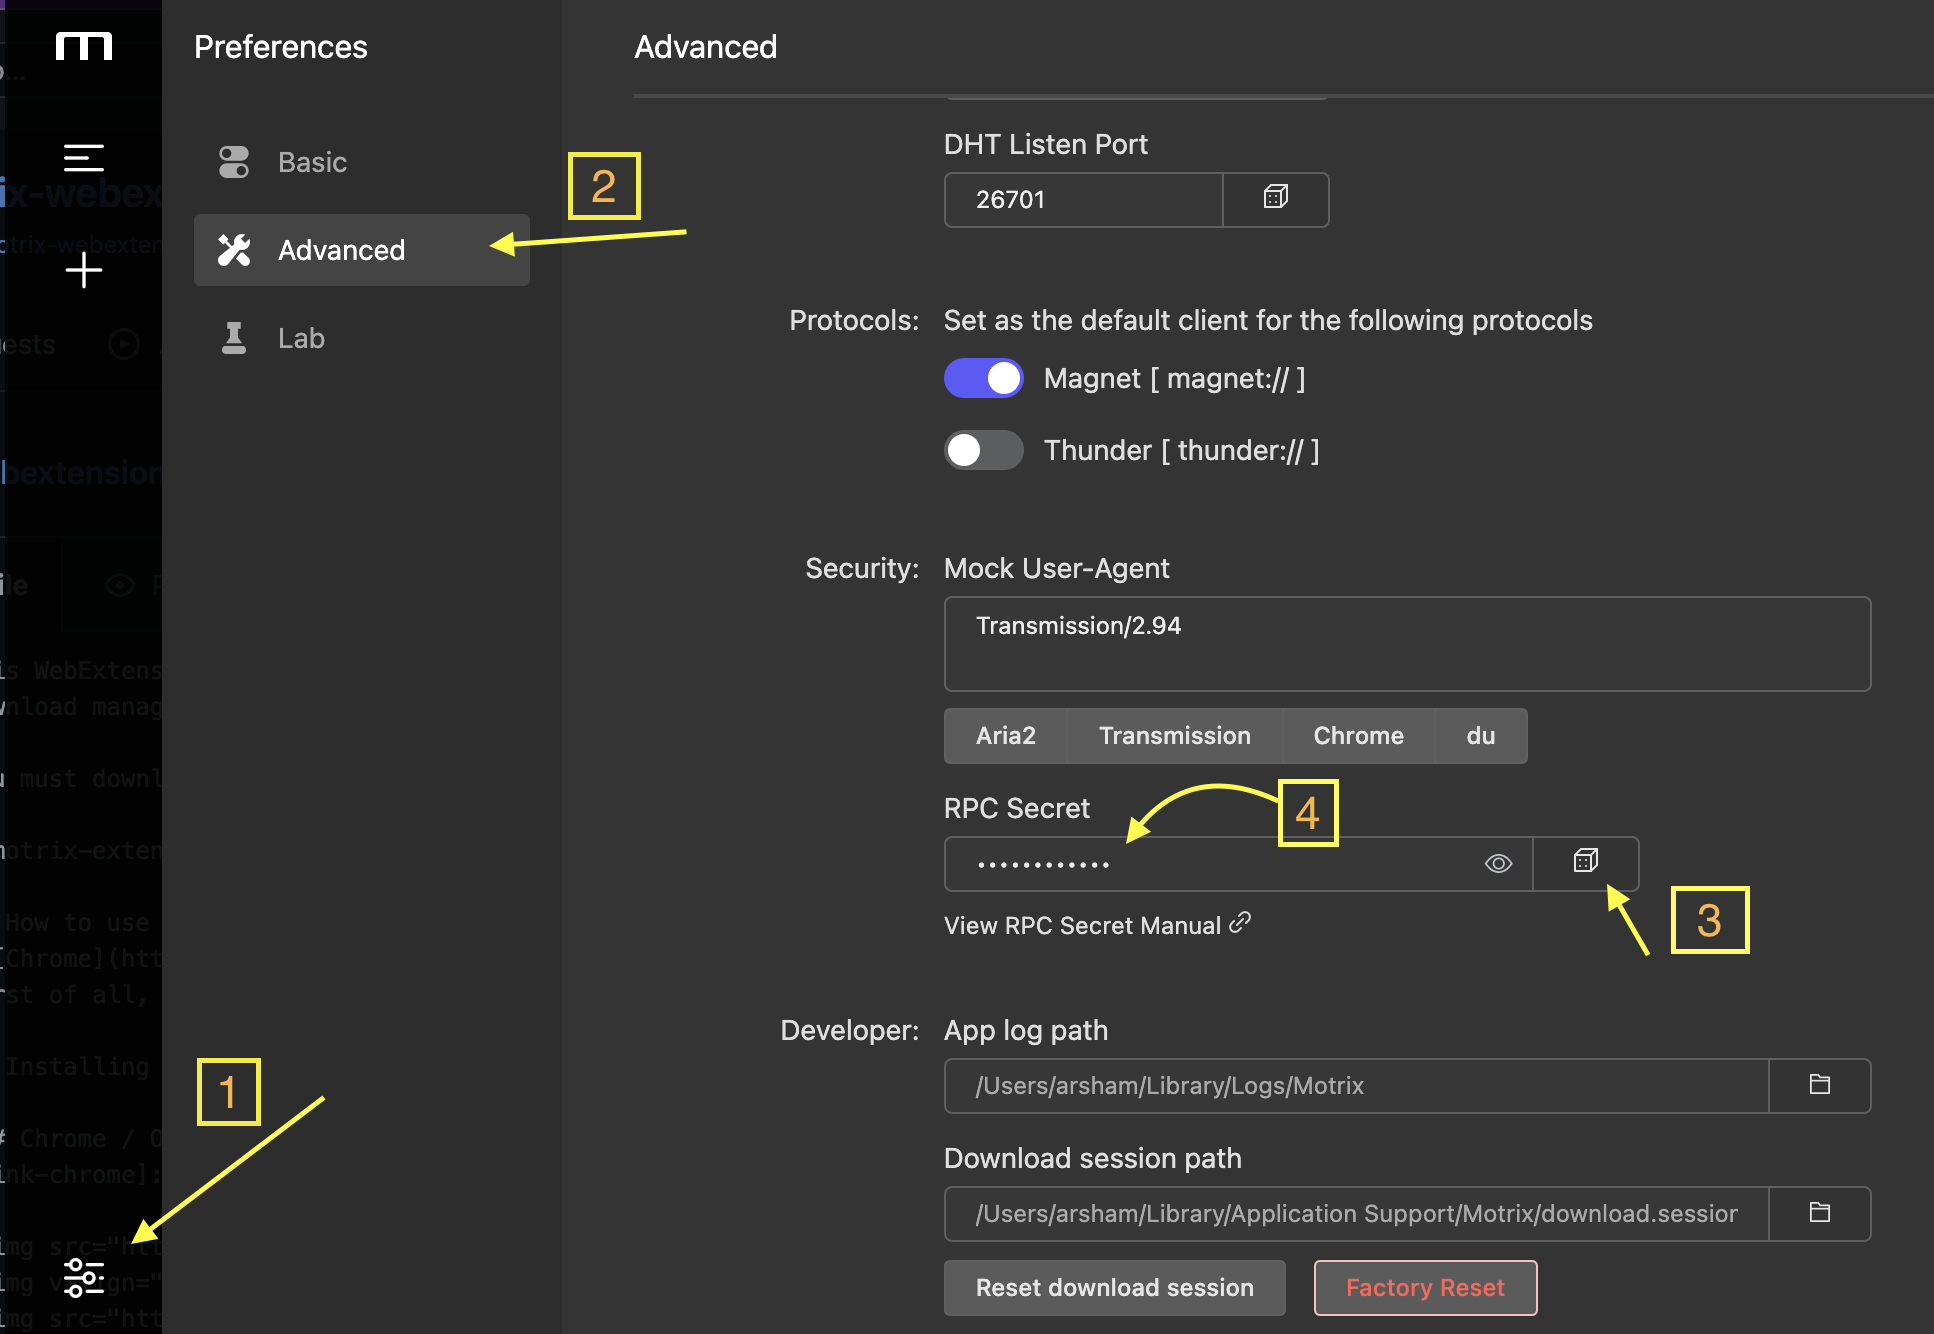Viewport: 1934px width, 1334px height.
Task: Open the Lab preferences tab
Action: point(301,338)
